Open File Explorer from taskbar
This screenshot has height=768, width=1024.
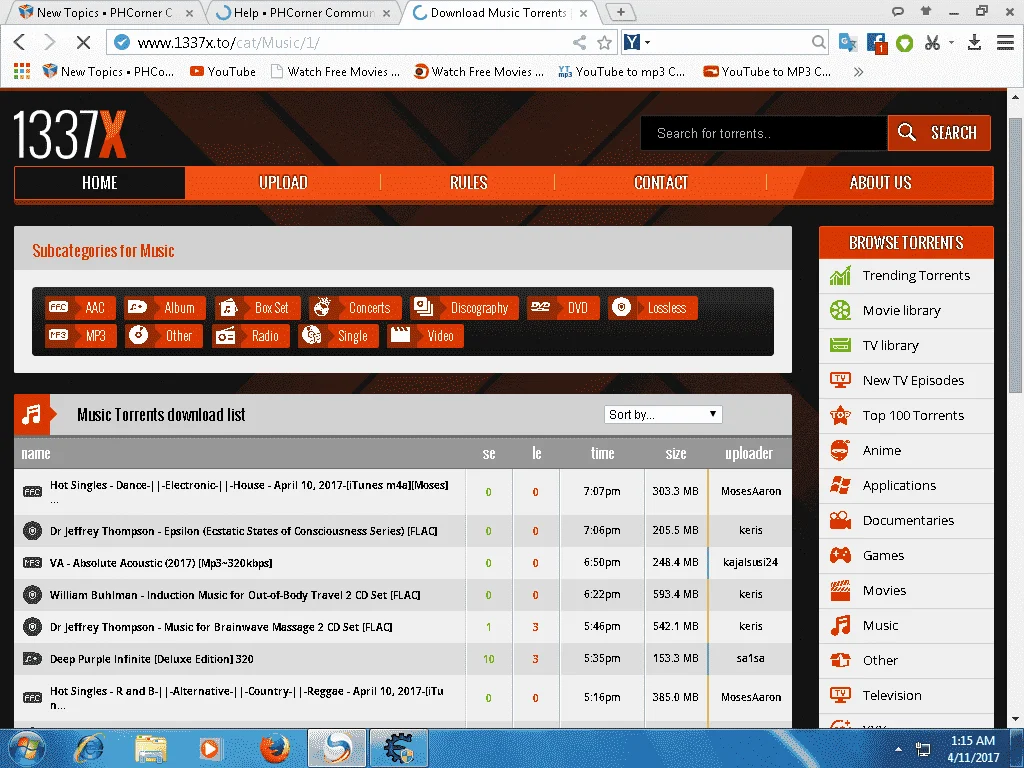[151, 748]
